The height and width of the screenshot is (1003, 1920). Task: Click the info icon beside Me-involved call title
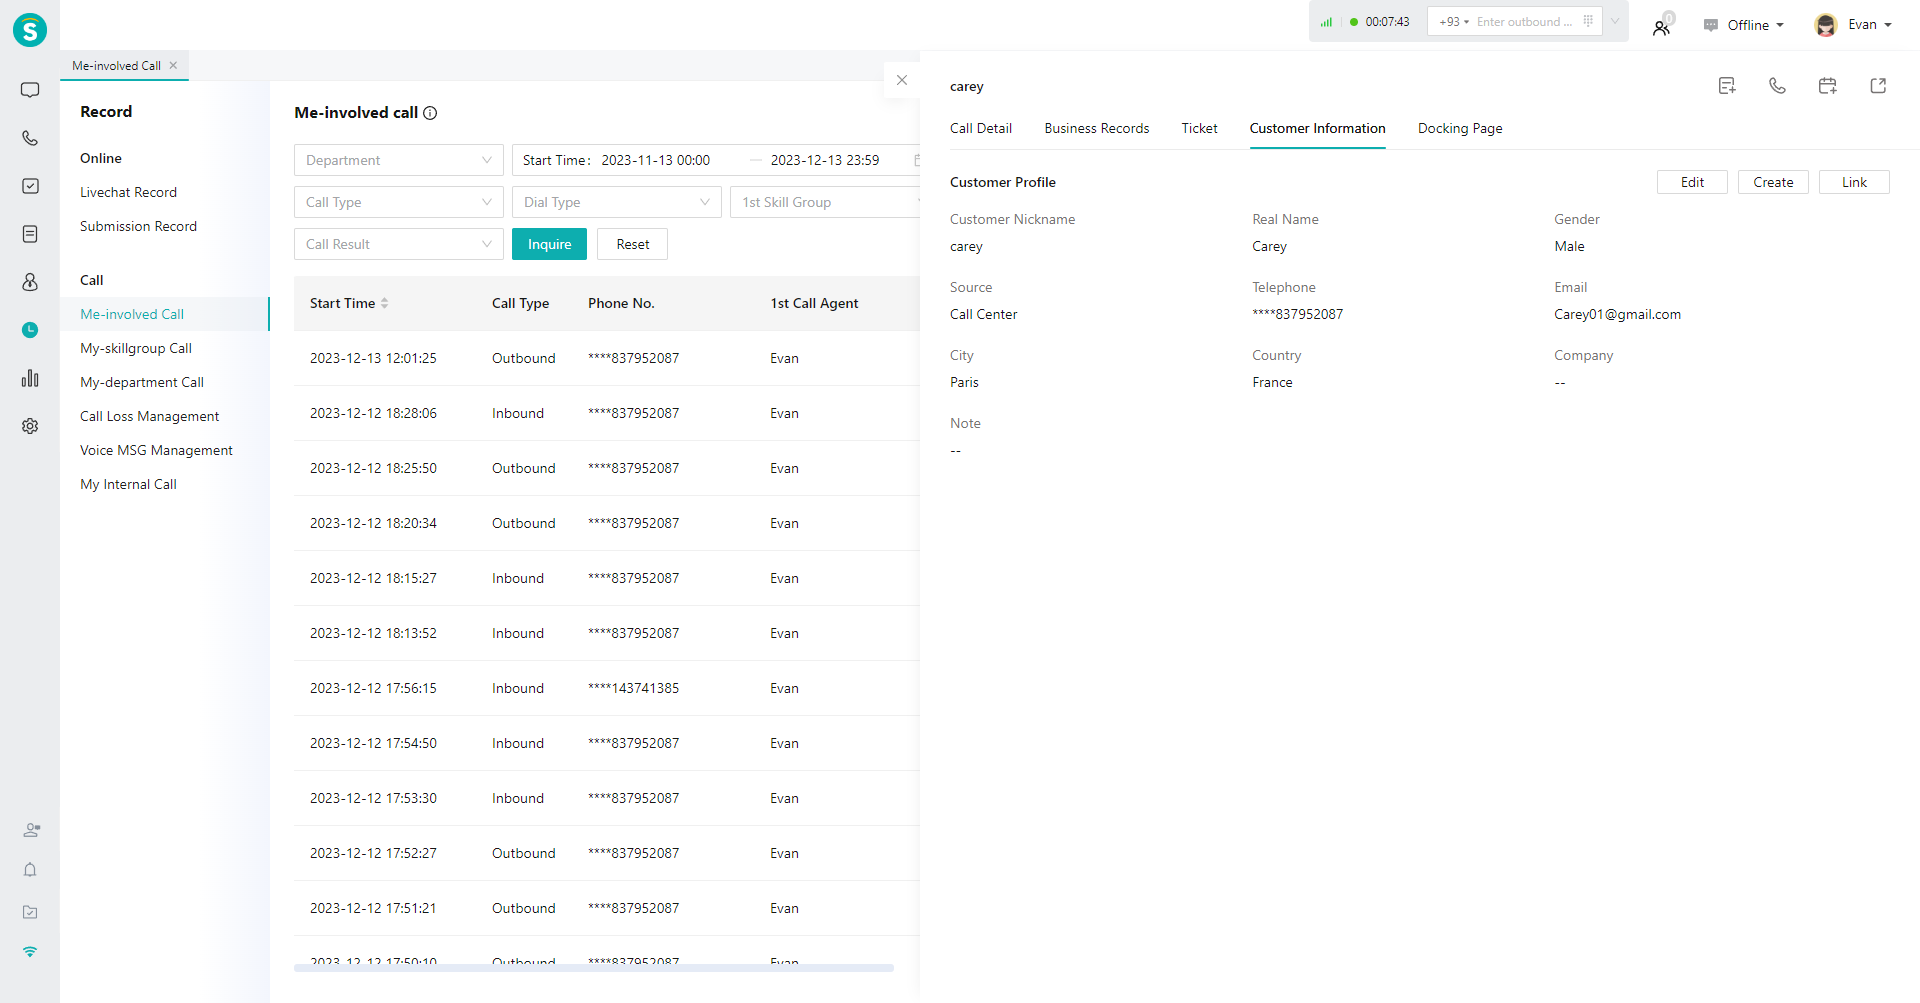point(430,113)
